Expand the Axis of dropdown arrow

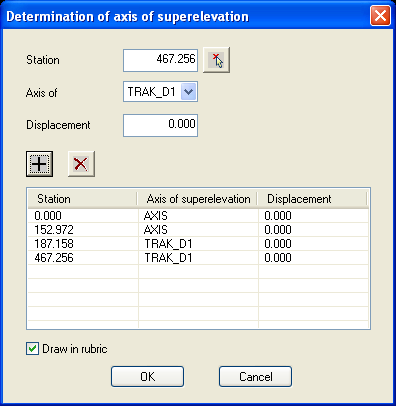pos(189,92)
